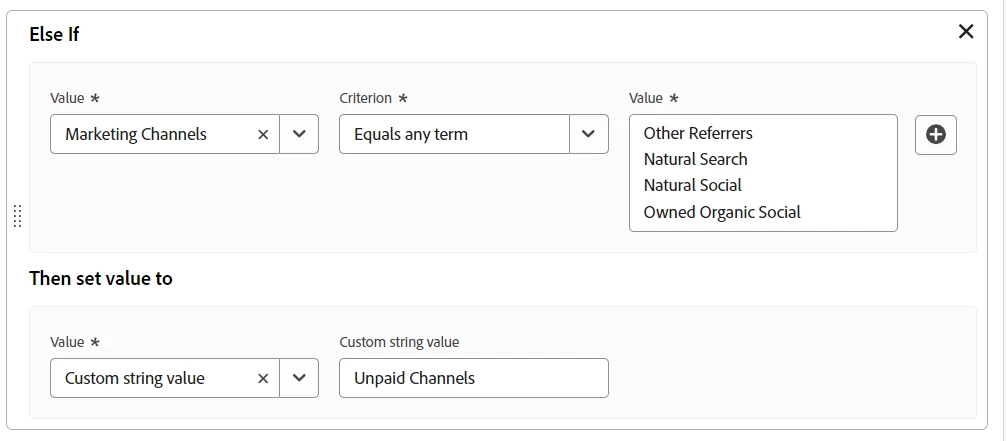
Task: Click the Else If heading
Action: (x=54, y=34)
